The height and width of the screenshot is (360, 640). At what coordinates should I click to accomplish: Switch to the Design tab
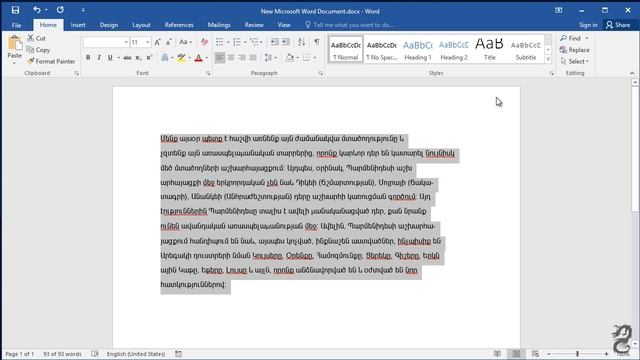coord(109,25)
